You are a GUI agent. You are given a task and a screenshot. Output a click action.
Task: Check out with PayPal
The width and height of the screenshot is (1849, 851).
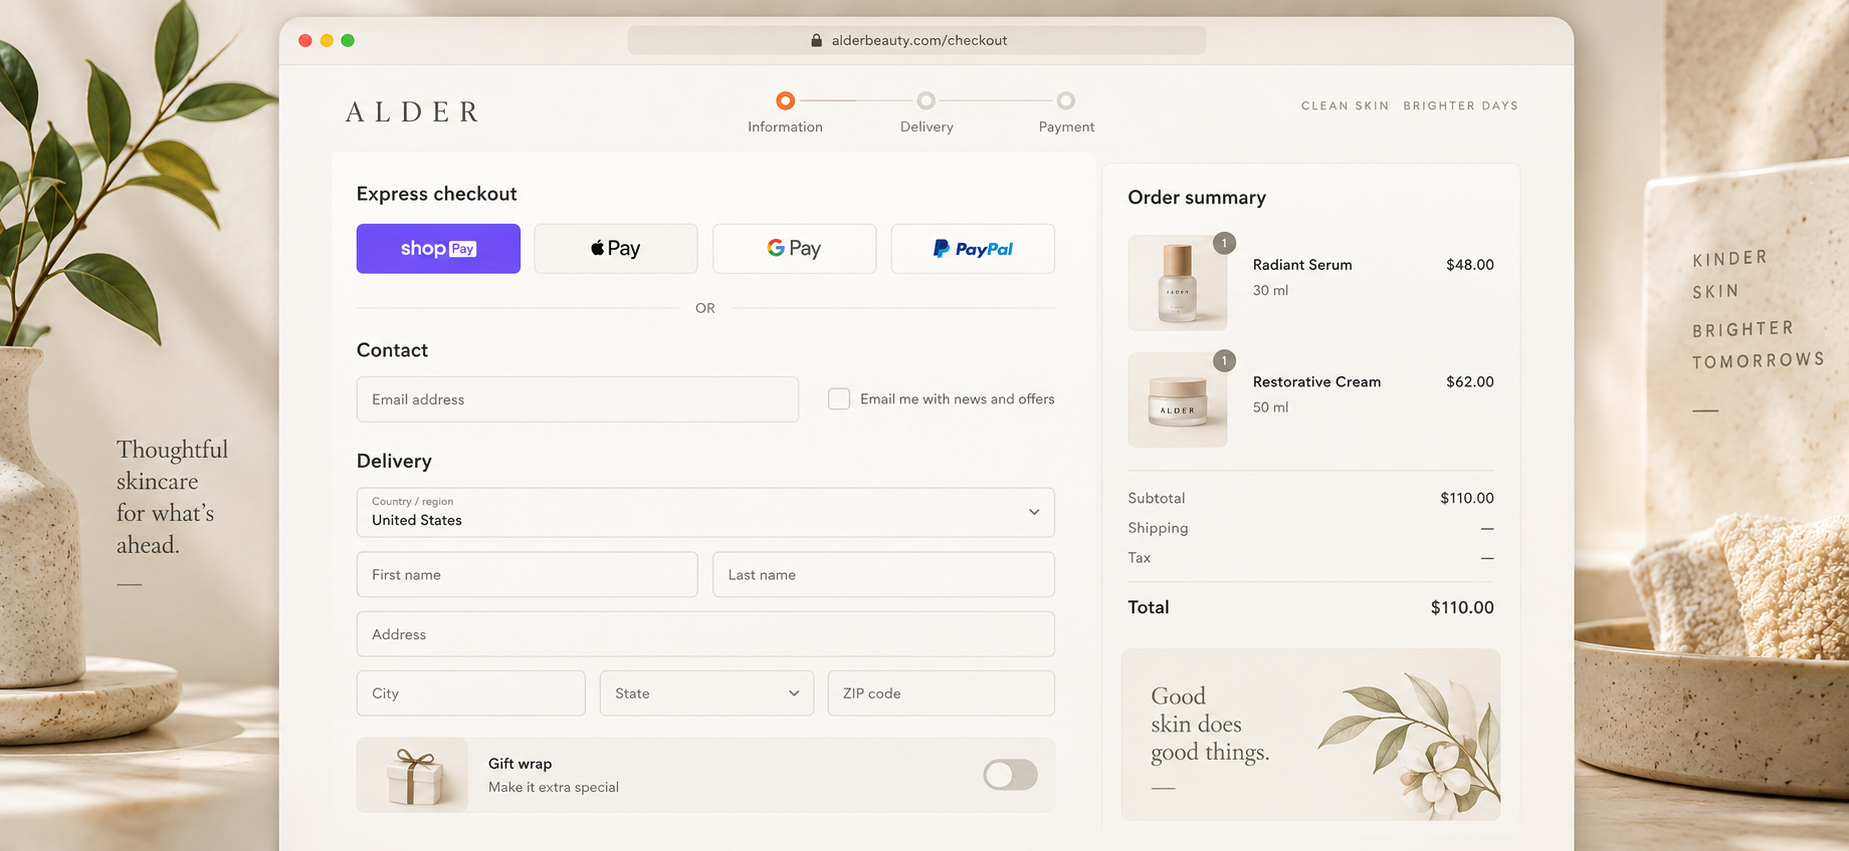972,248
